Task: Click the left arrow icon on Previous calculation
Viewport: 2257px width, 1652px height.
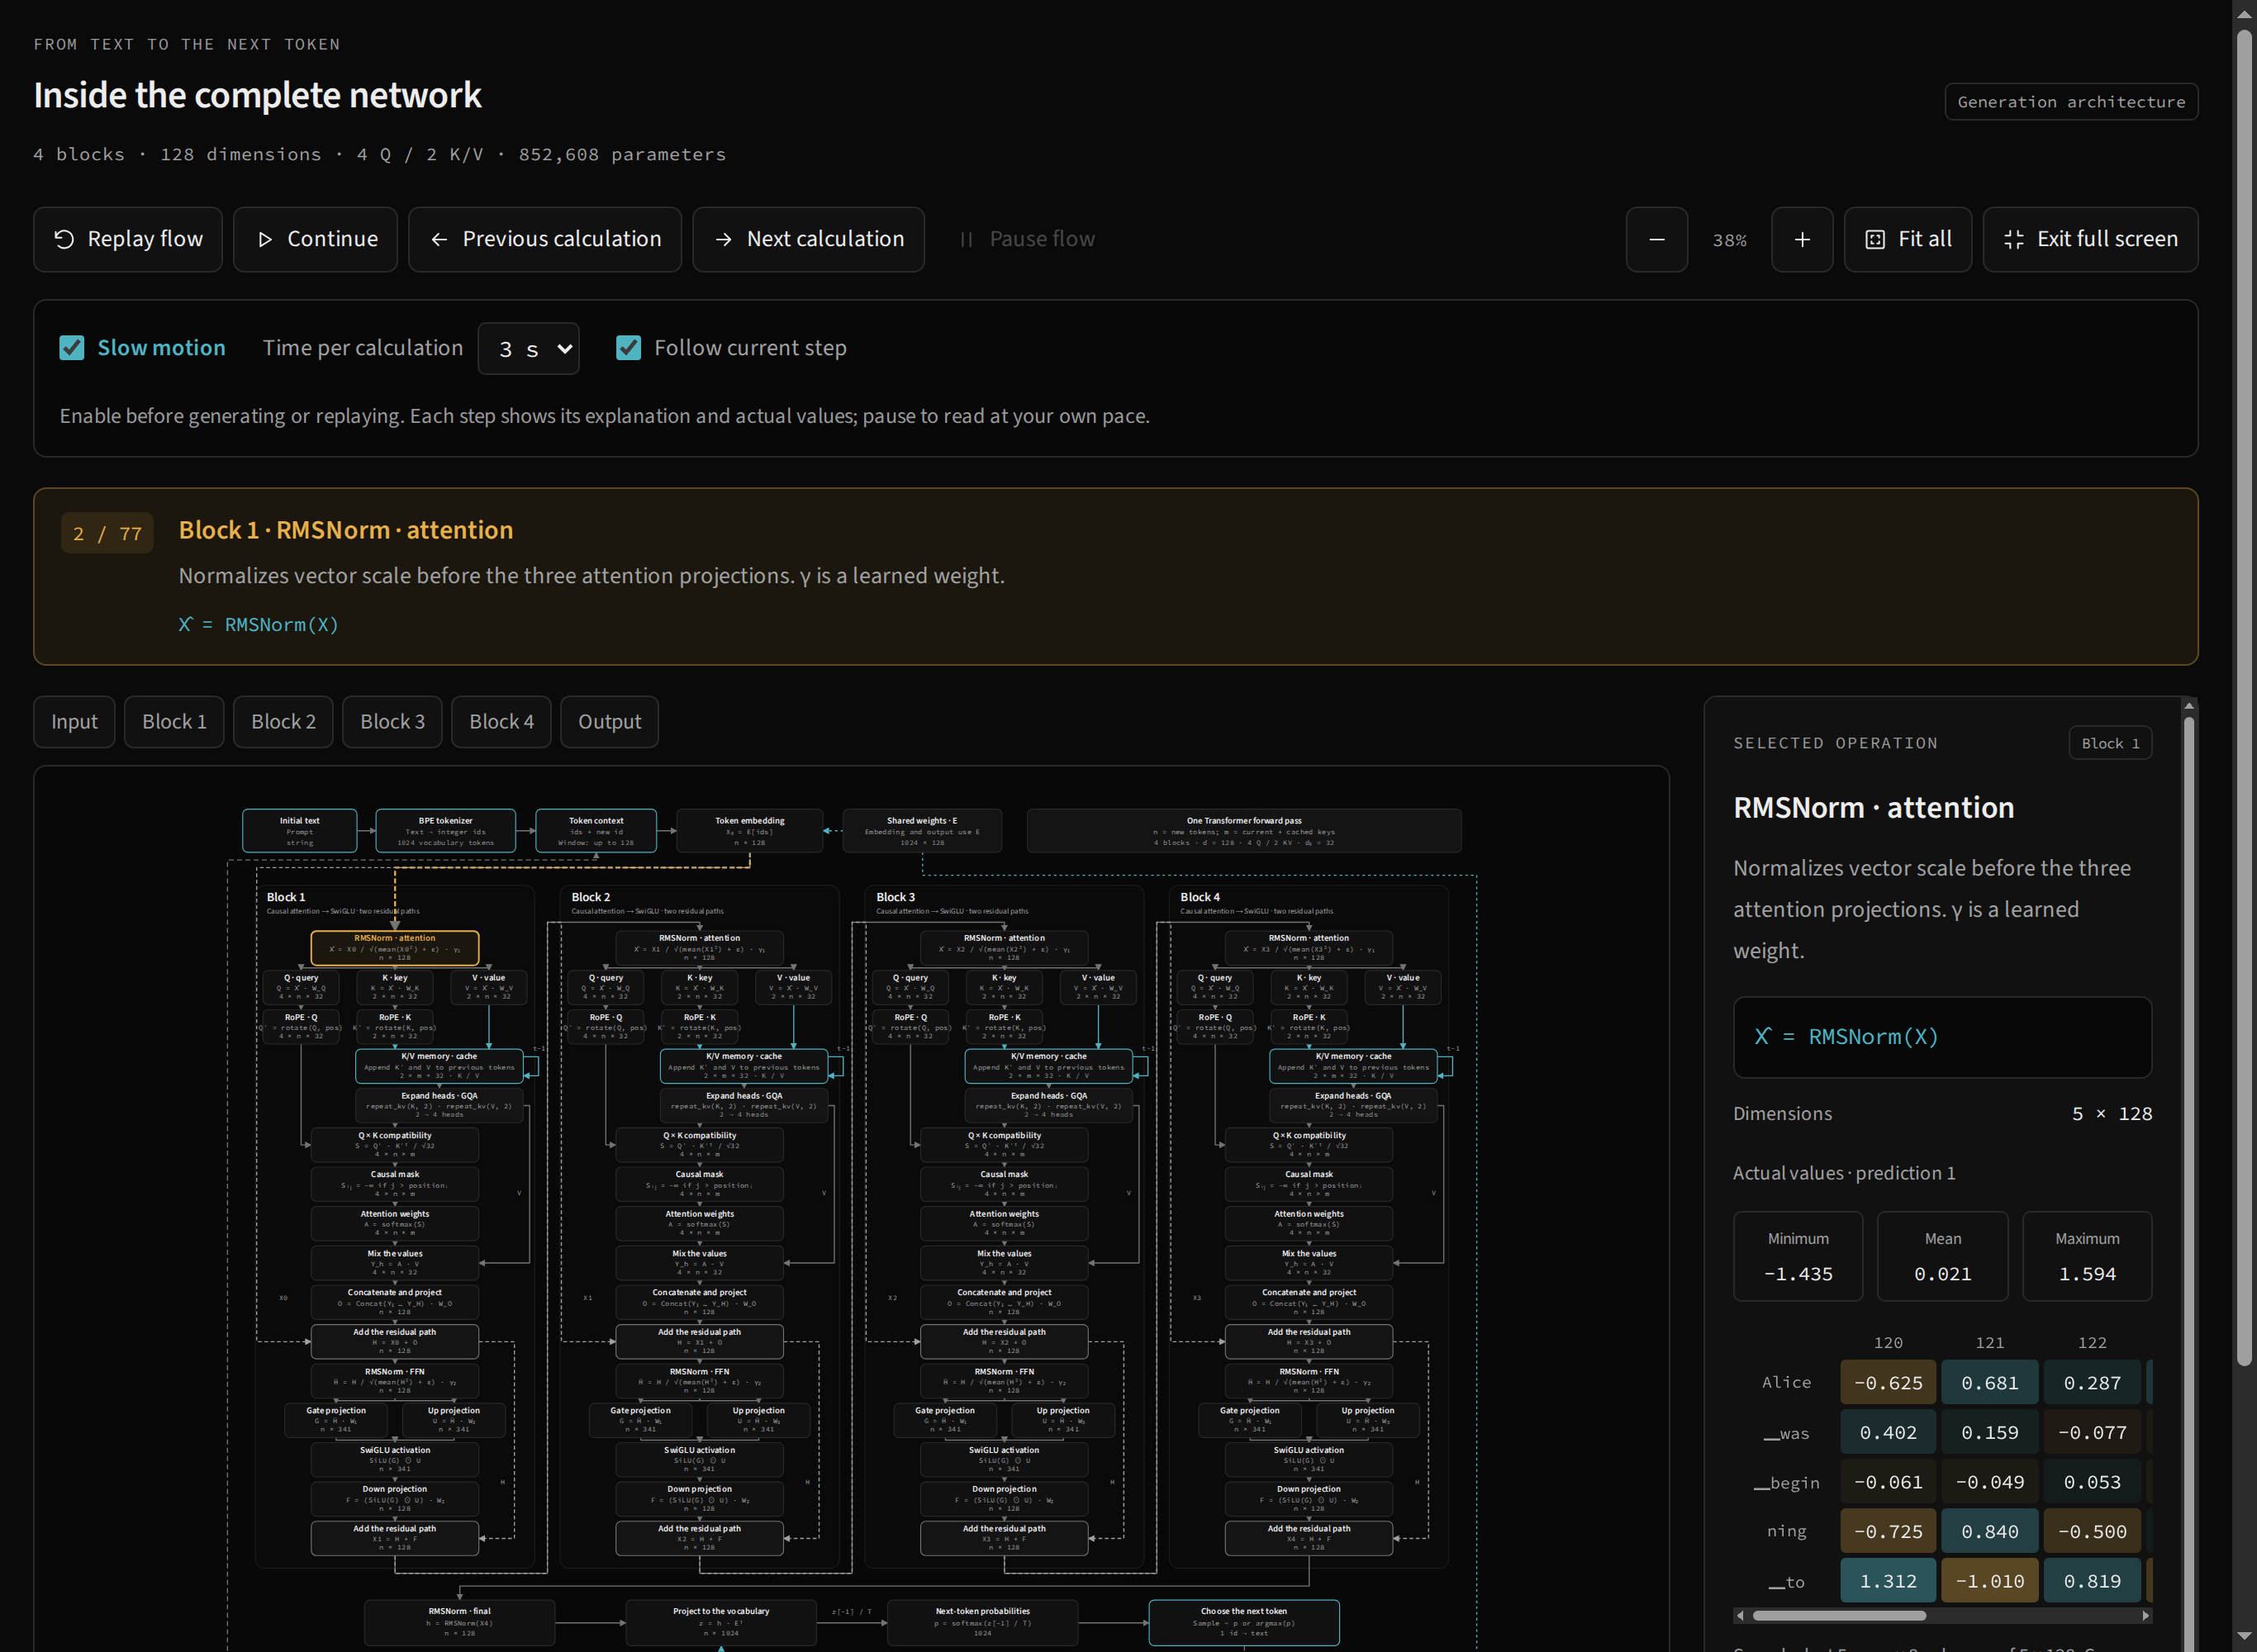Action: (x=439, y=239)
